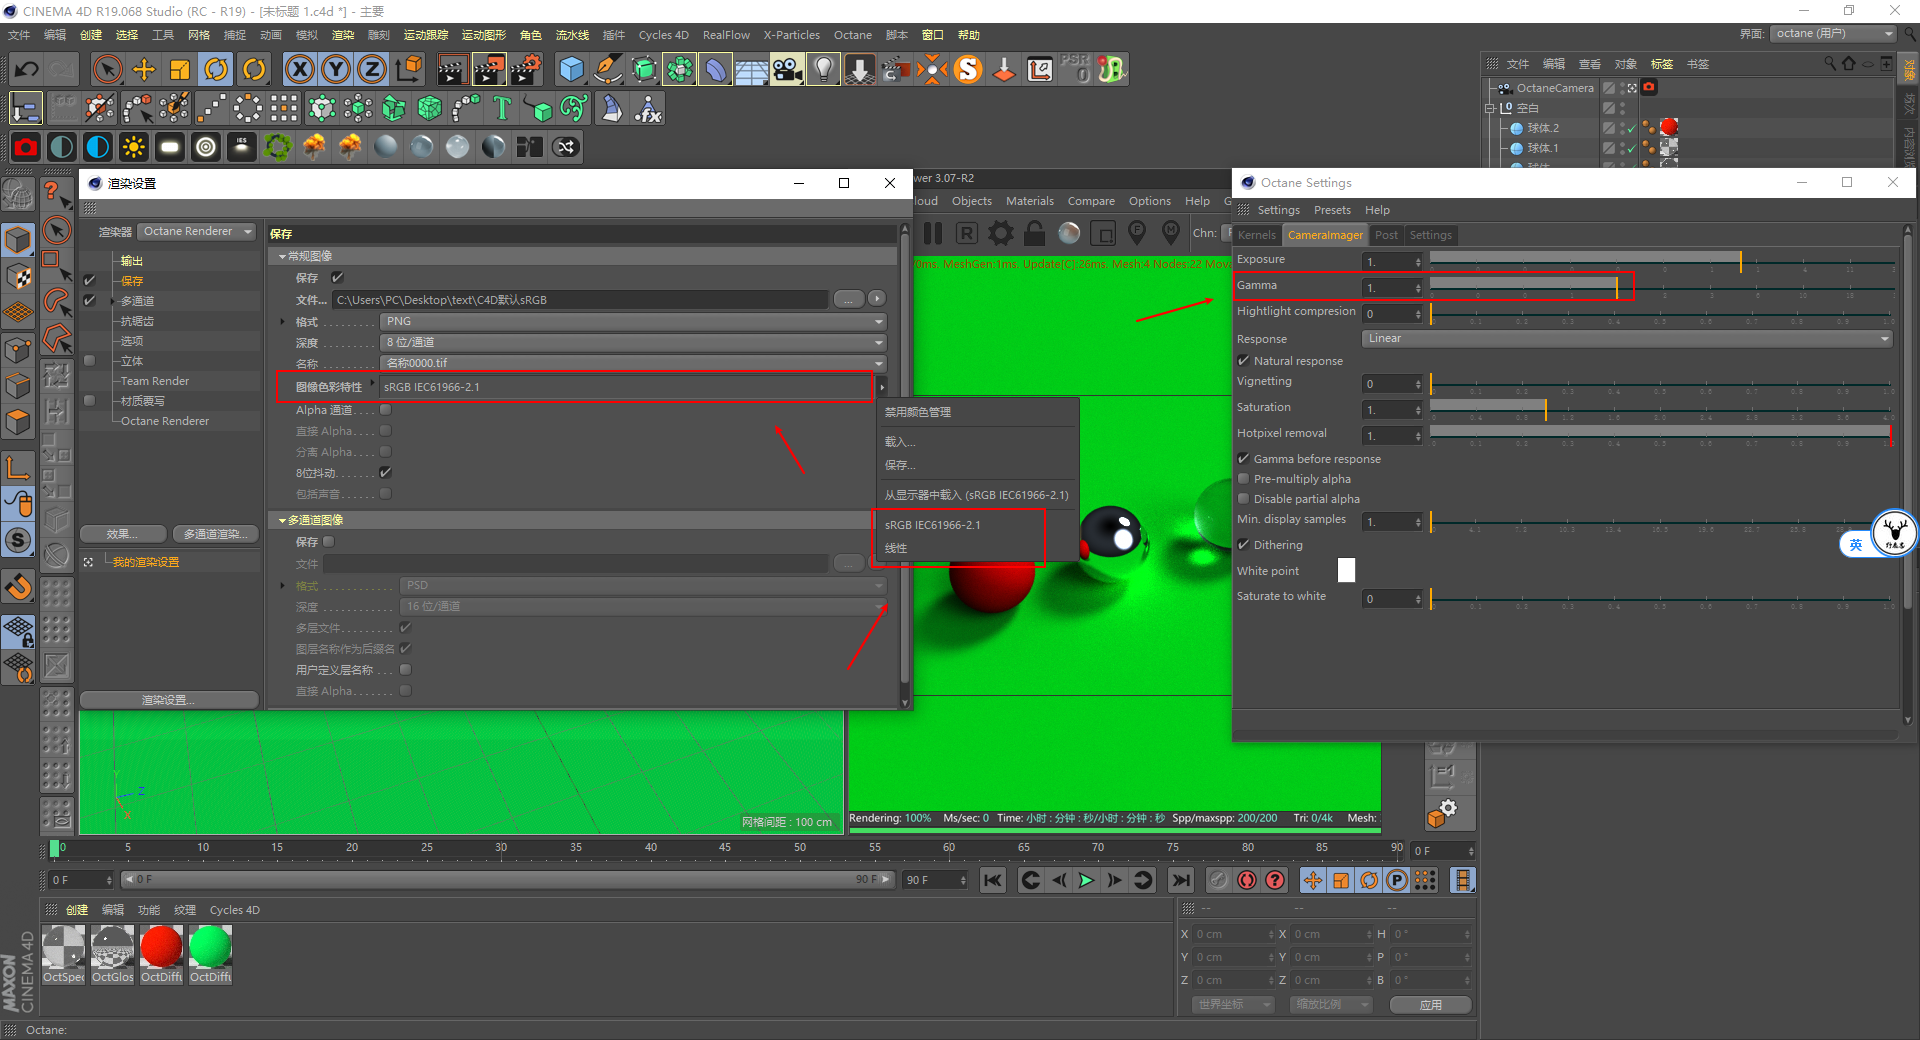The width and height of the screenshot is (1920, 1040).
Task: Open the White point color swatch
Action: [1347, 570]
